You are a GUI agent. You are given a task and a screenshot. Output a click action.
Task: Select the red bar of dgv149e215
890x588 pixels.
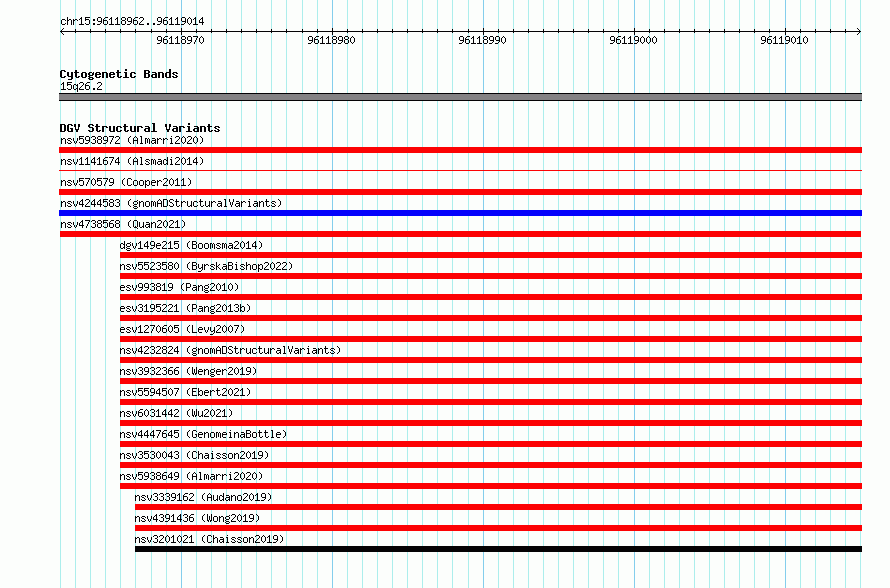click(490, 255)
